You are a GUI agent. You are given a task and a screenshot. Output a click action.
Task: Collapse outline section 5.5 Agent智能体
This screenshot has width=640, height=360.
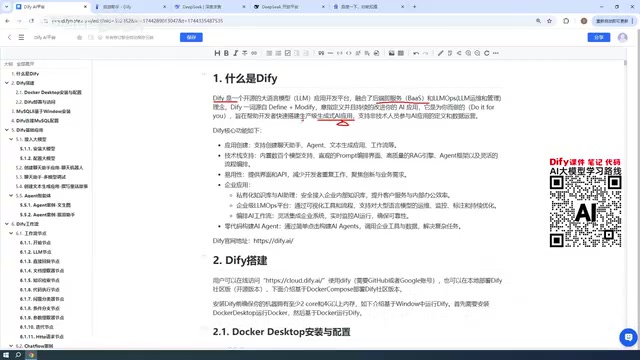11,196
